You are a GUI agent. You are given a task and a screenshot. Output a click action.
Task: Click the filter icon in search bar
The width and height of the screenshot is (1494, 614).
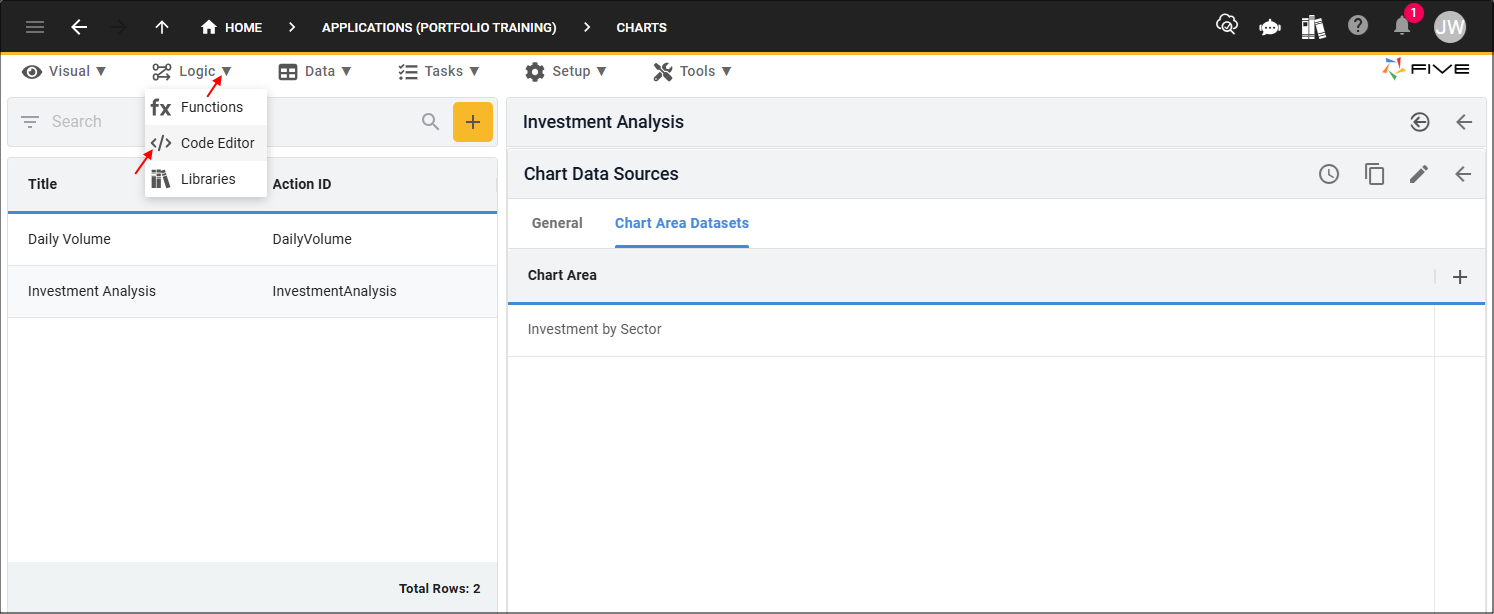click(30, 122)
